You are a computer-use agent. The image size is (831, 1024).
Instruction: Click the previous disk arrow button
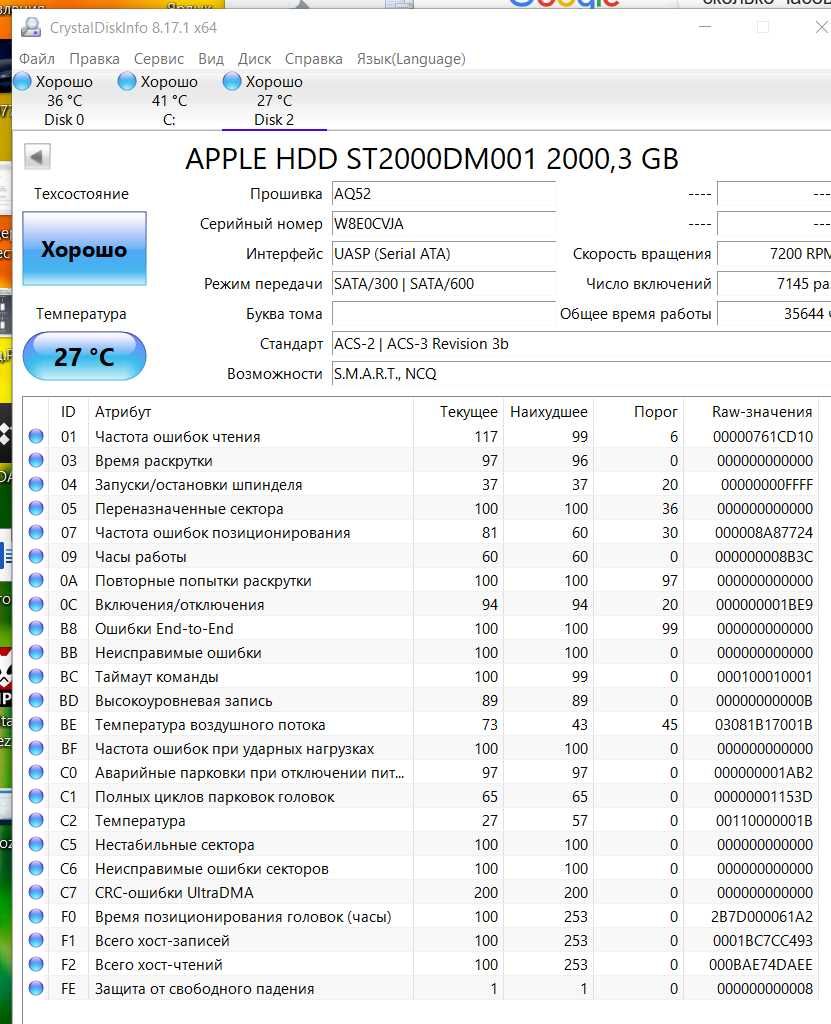pyautogui.click(x=37, y=157)
